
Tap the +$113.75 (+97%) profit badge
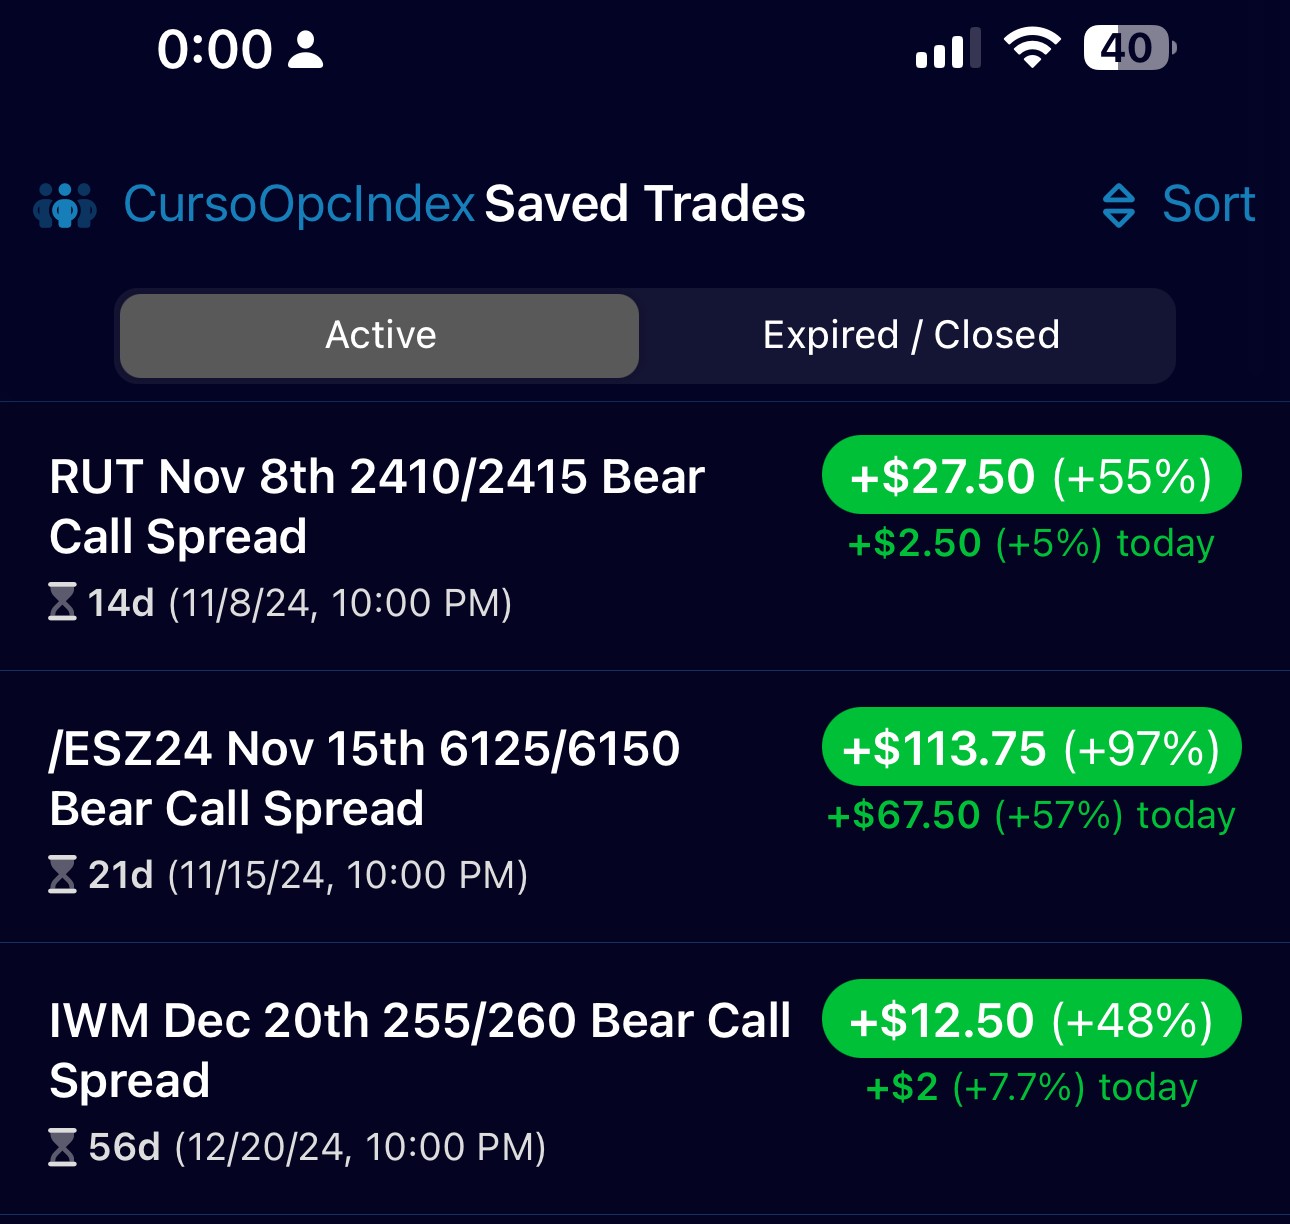[x=1031, y=748]
